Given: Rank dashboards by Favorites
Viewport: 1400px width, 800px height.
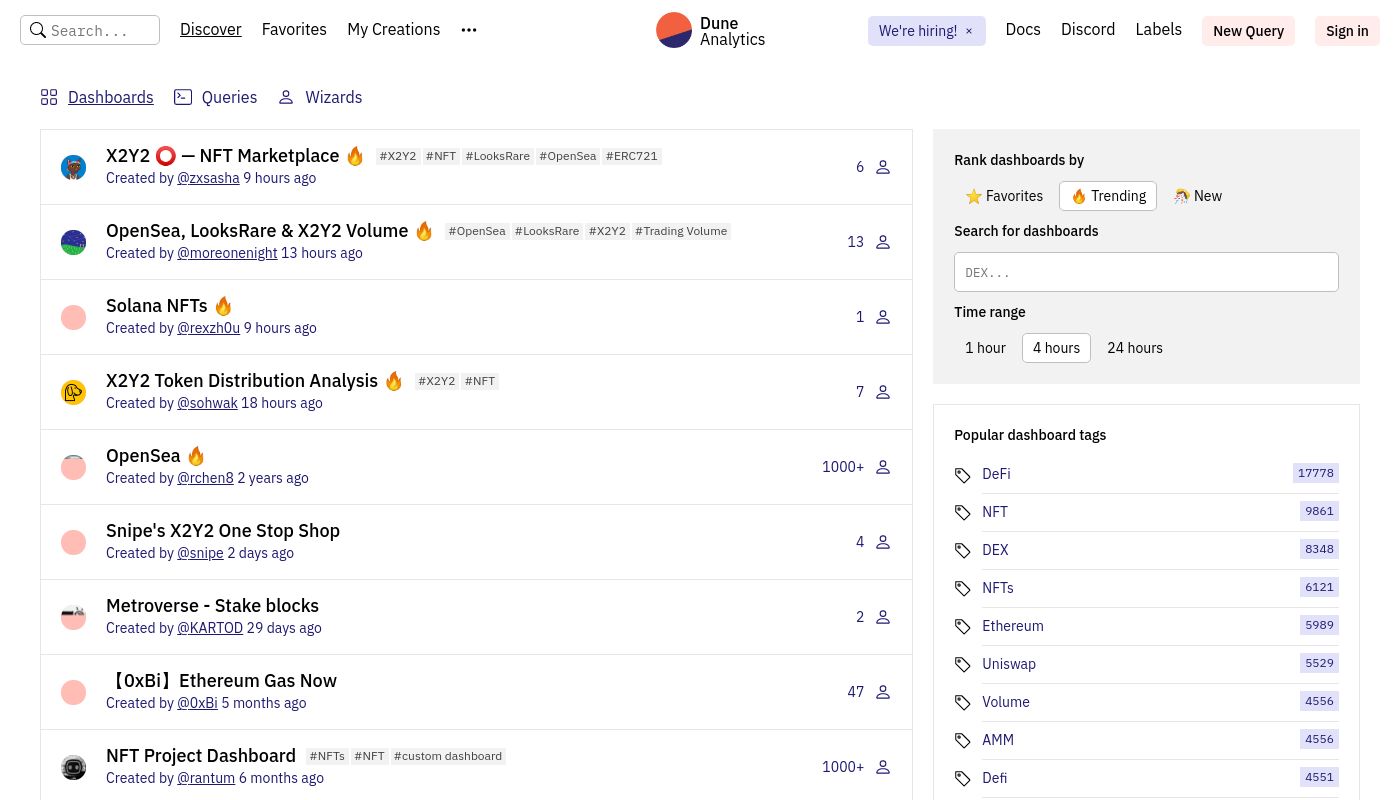Looking at the screenshot, I should point(1004,196).
